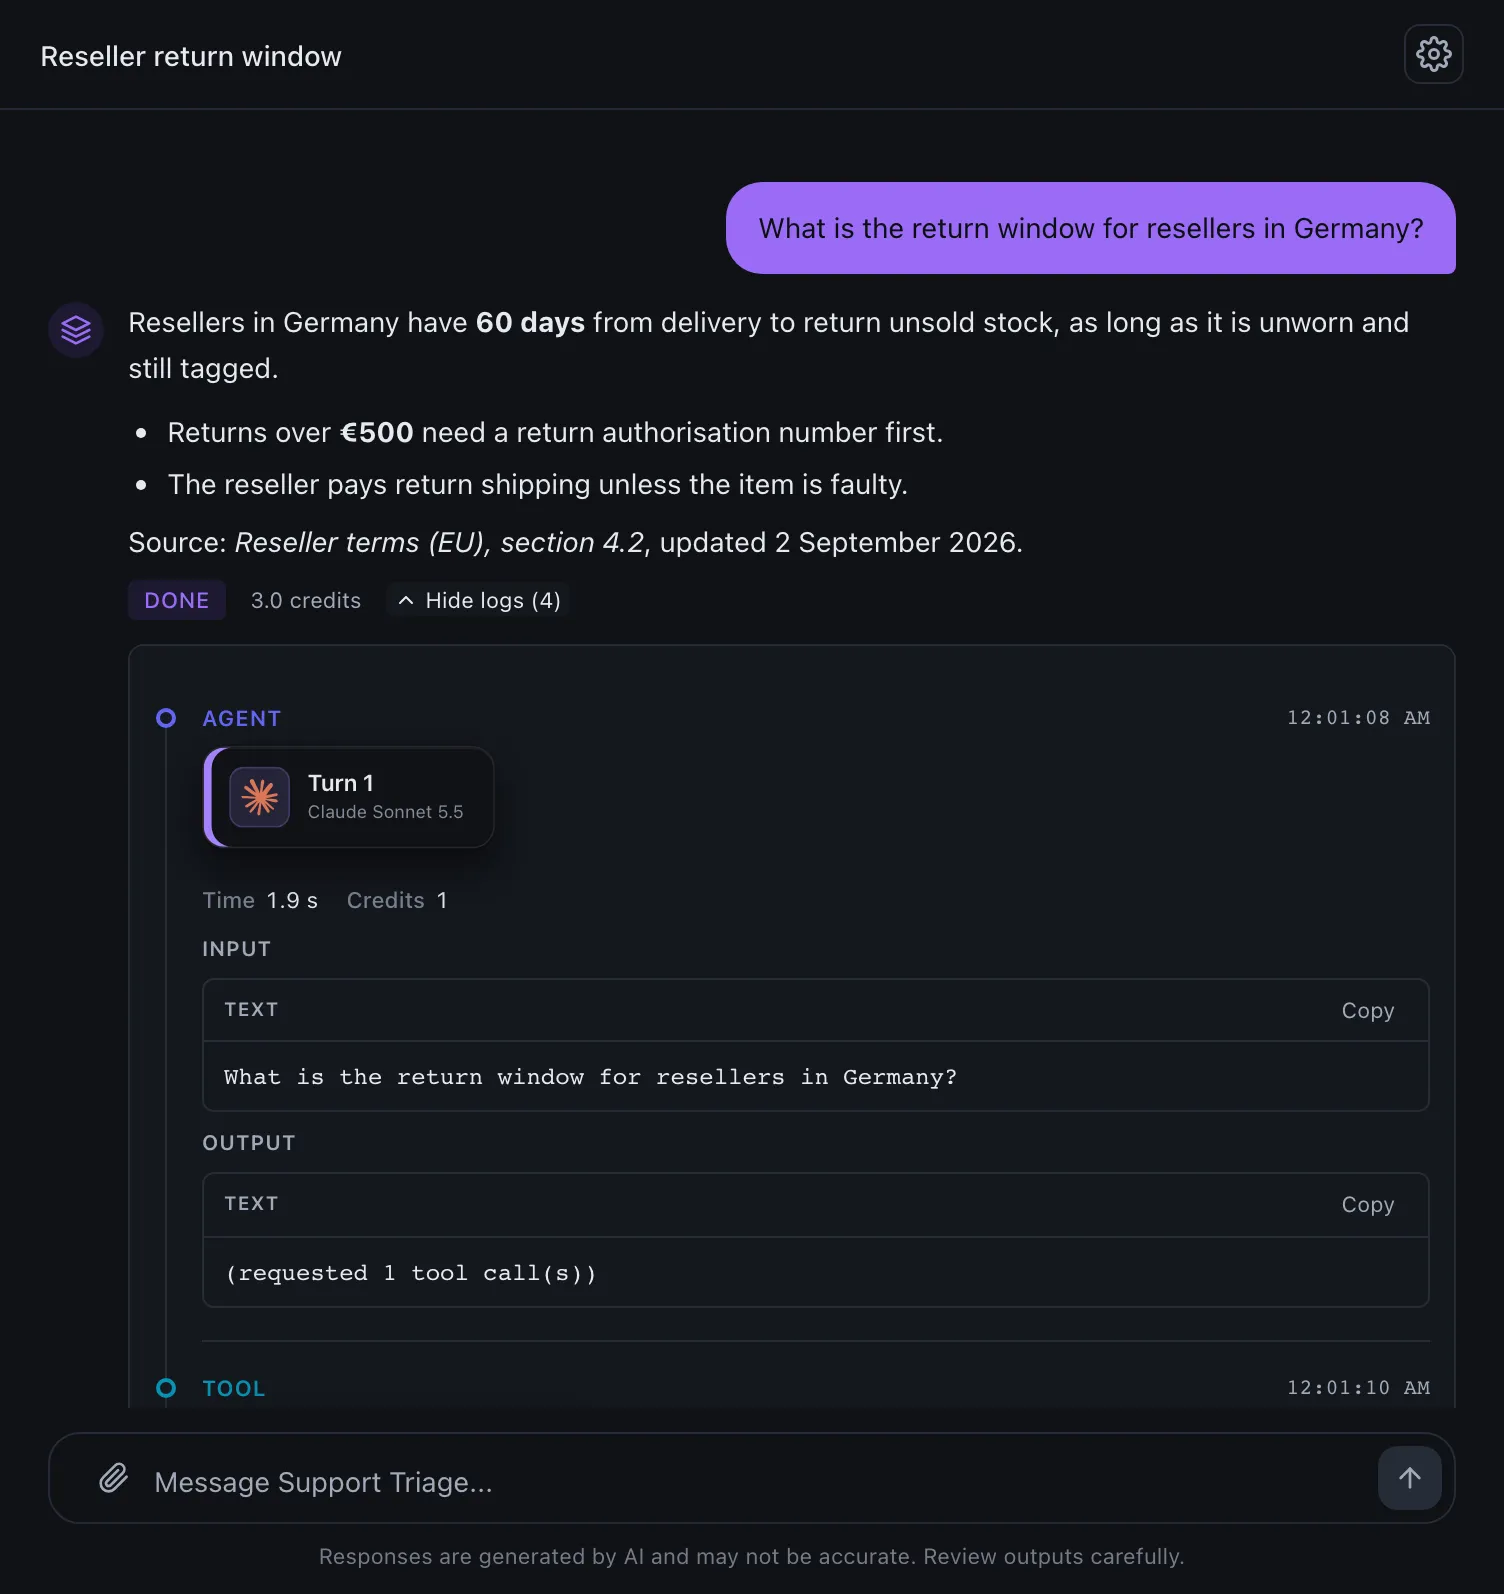This screenshot has height=1594, width=1504.
Task: Click the 3.0 credits label
Action: 306,600
